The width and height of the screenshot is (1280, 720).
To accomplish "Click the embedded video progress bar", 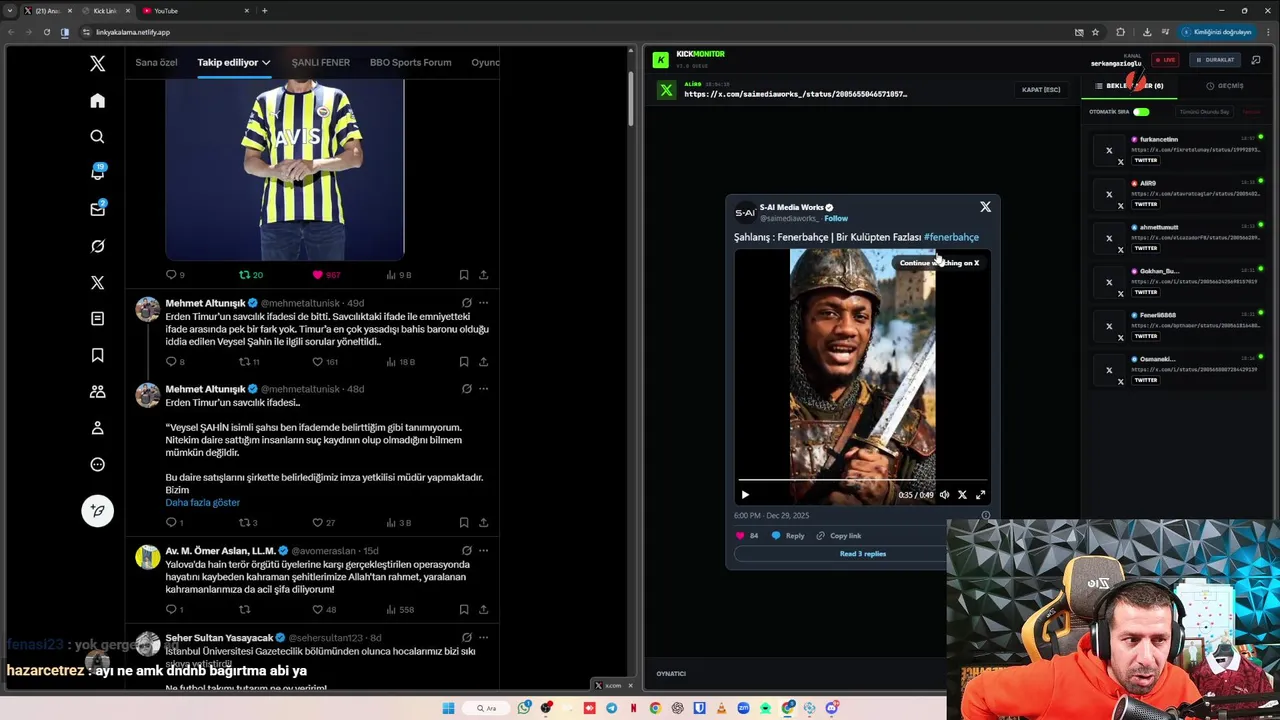I will click(x=862, y=481).
